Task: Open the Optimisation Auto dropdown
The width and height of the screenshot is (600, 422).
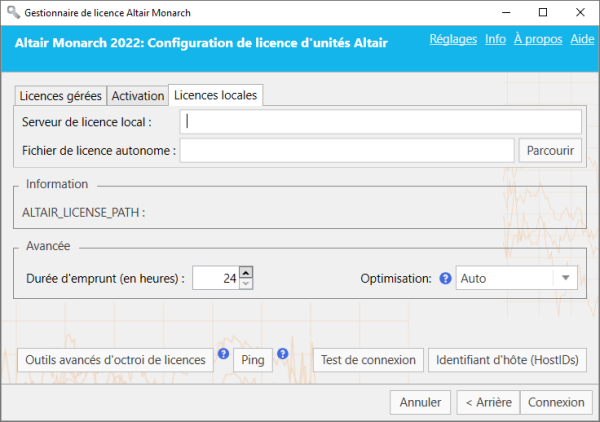Action: [516, 278]
